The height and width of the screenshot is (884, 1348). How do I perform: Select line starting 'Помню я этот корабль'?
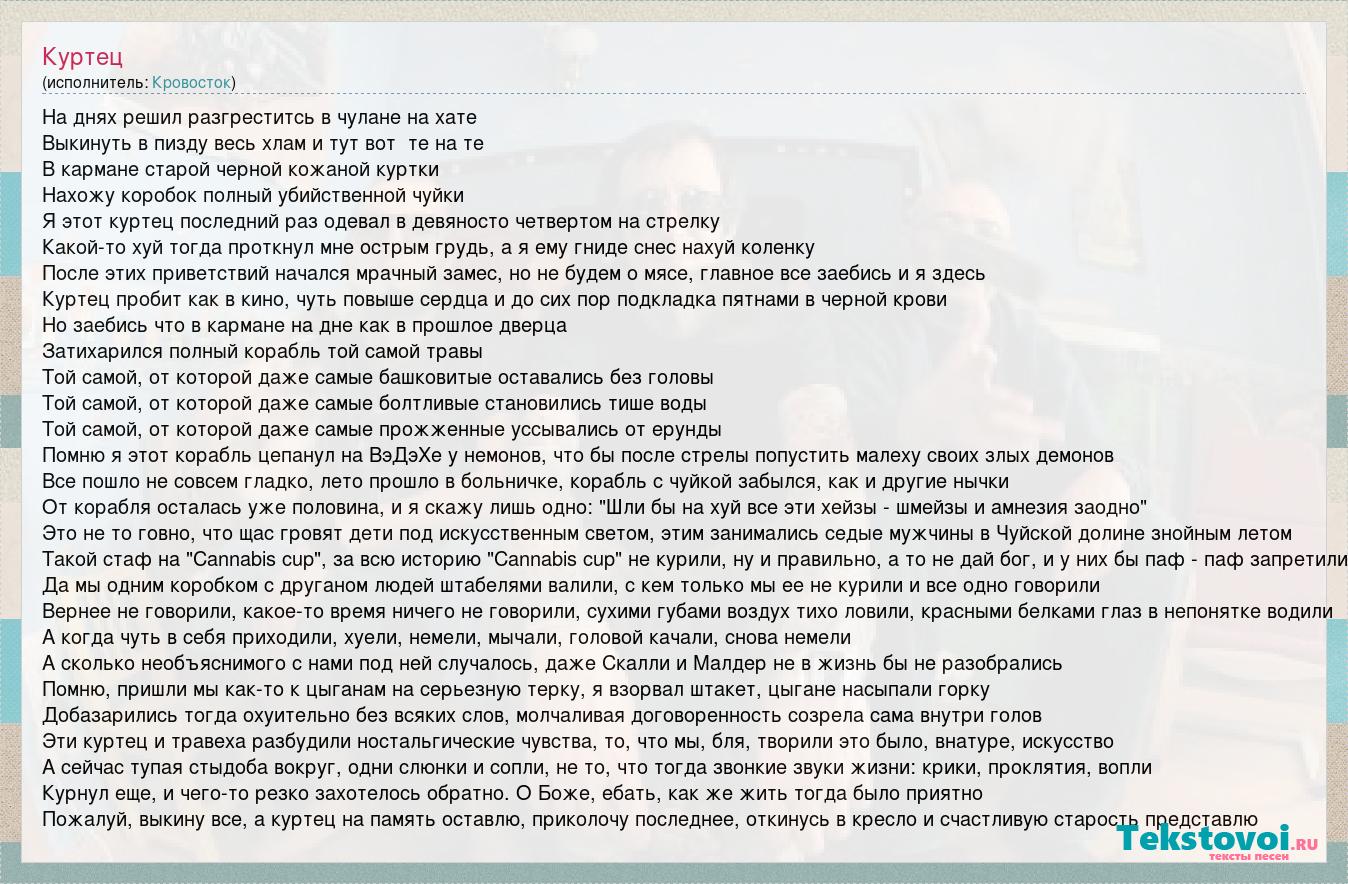(577, 455)
